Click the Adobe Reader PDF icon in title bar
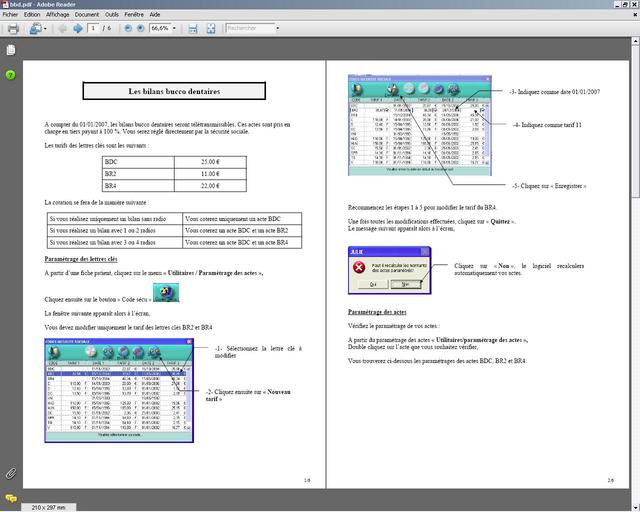The image size is (640, 512). point(5,4)
